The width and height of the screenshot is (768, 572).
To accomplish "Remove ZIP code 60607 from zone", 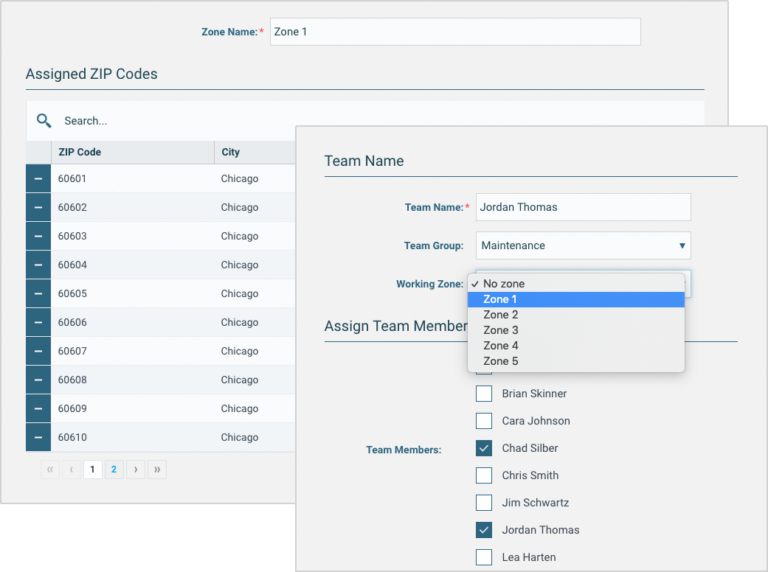I will (x=38, y=351).
